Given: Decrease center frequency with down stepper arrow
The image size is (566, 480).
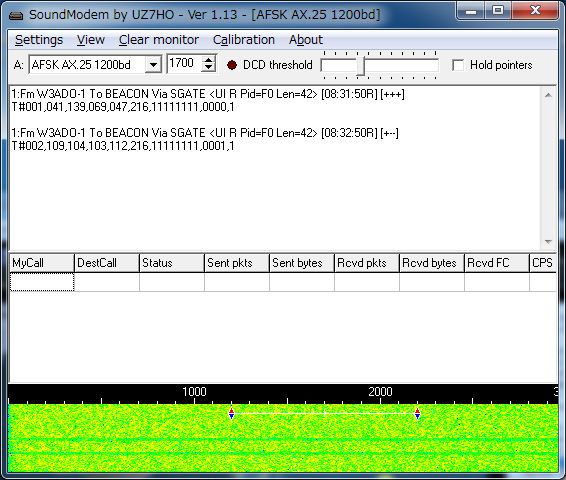Looking at the screenshot, I should click(x=209, y=68).
